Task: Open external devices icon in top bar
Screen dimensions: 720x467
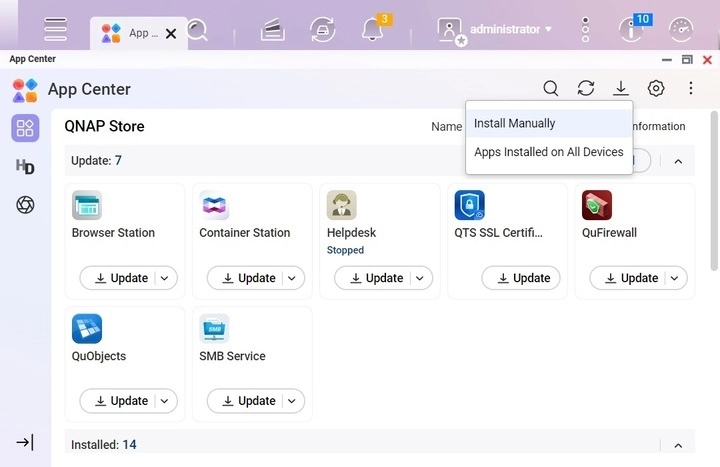Action: click(x=322, y=29)
